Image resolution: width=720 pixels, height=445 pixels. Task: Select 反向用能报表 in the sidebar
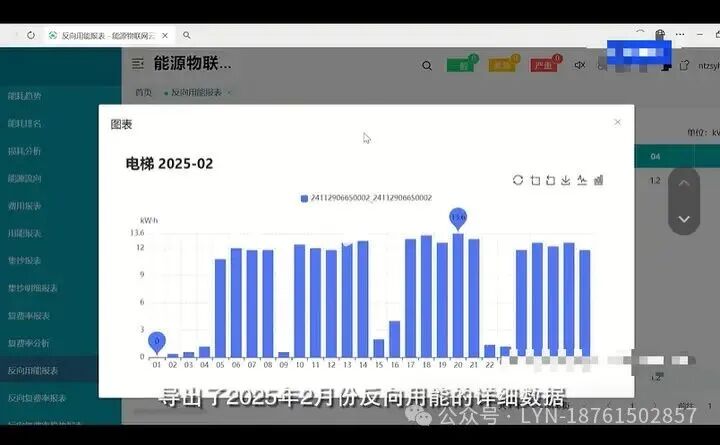[33, 370]
